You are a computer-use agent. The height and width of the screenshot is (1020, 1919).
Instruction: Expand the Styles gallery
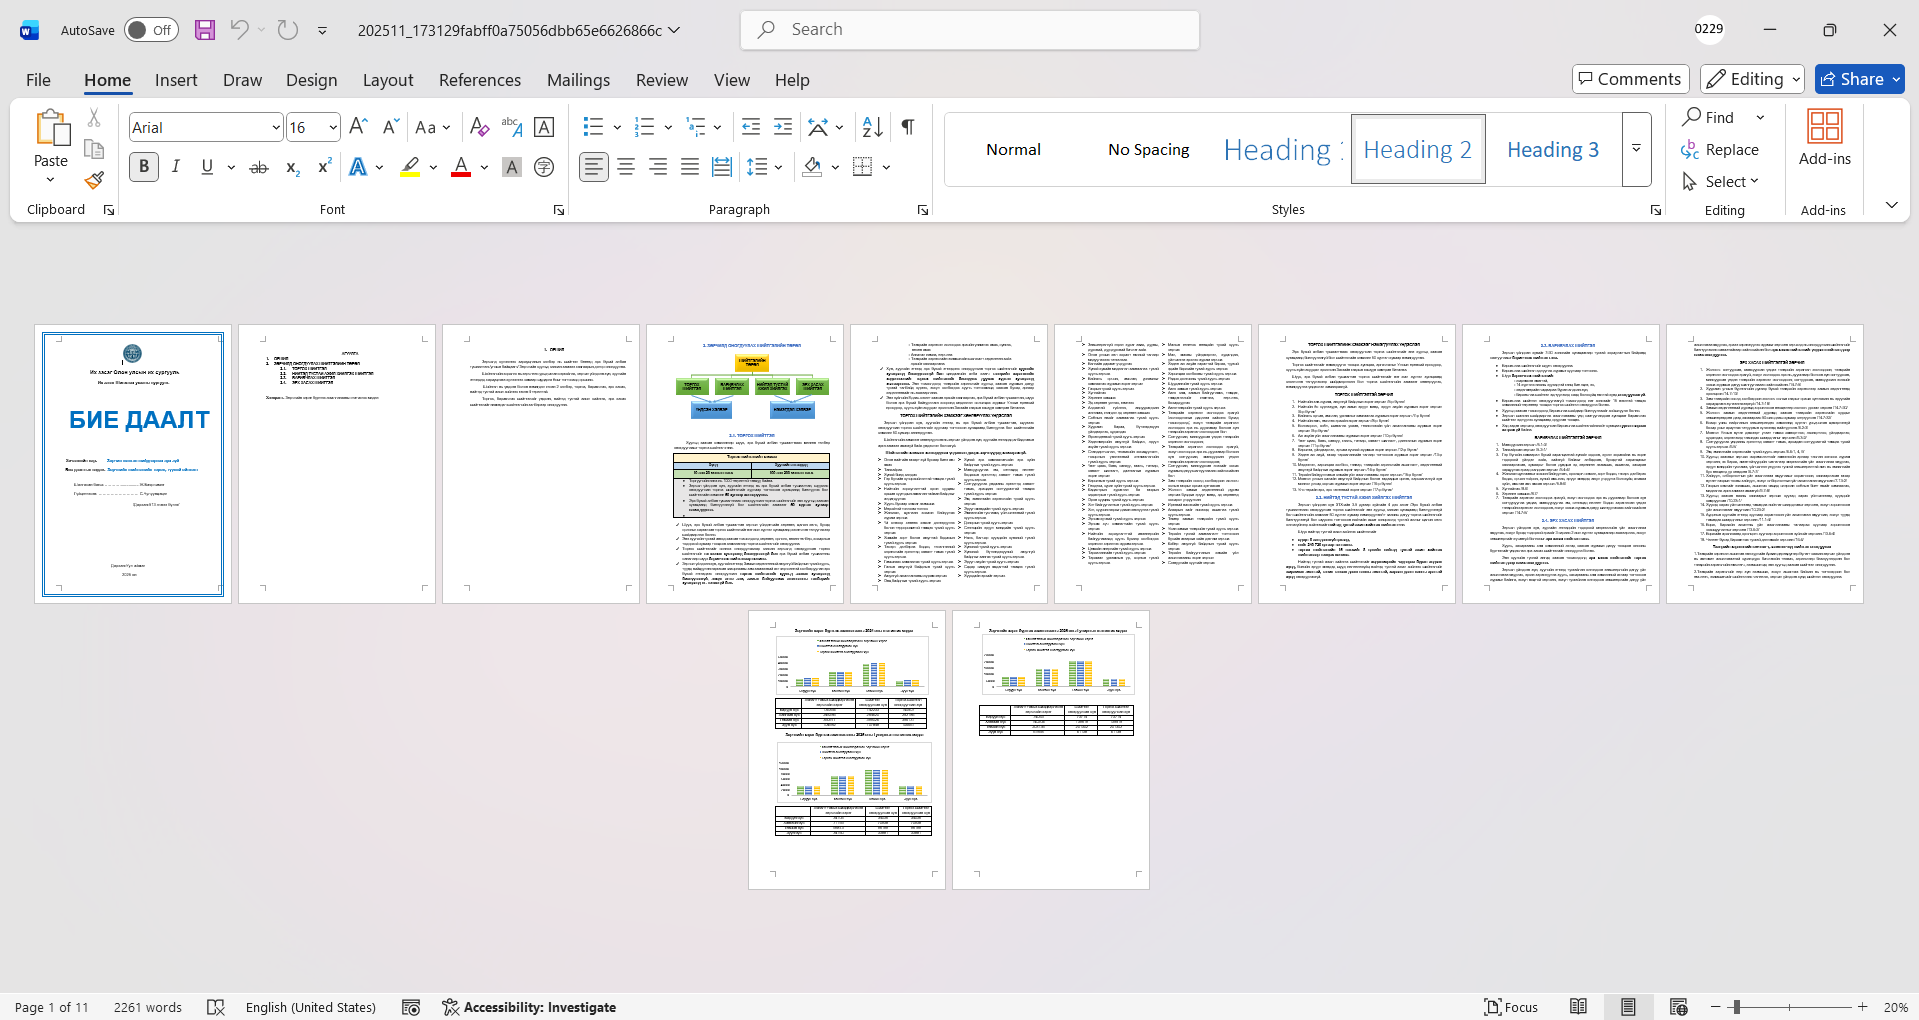pos(1636,149)
